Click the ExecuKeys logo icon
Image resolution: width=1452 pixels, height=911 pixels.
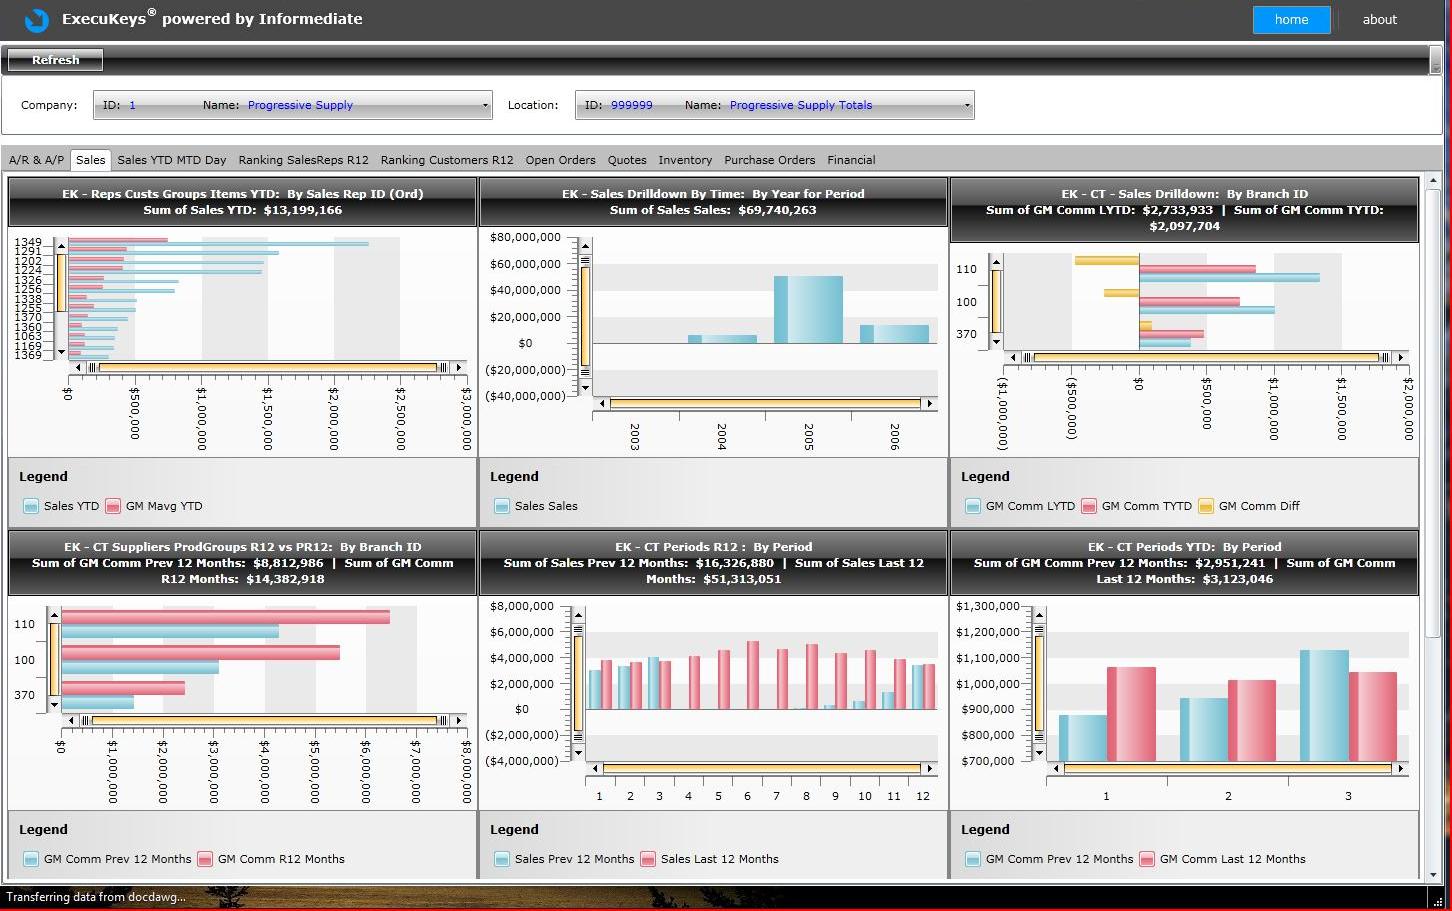coord(36,19)
